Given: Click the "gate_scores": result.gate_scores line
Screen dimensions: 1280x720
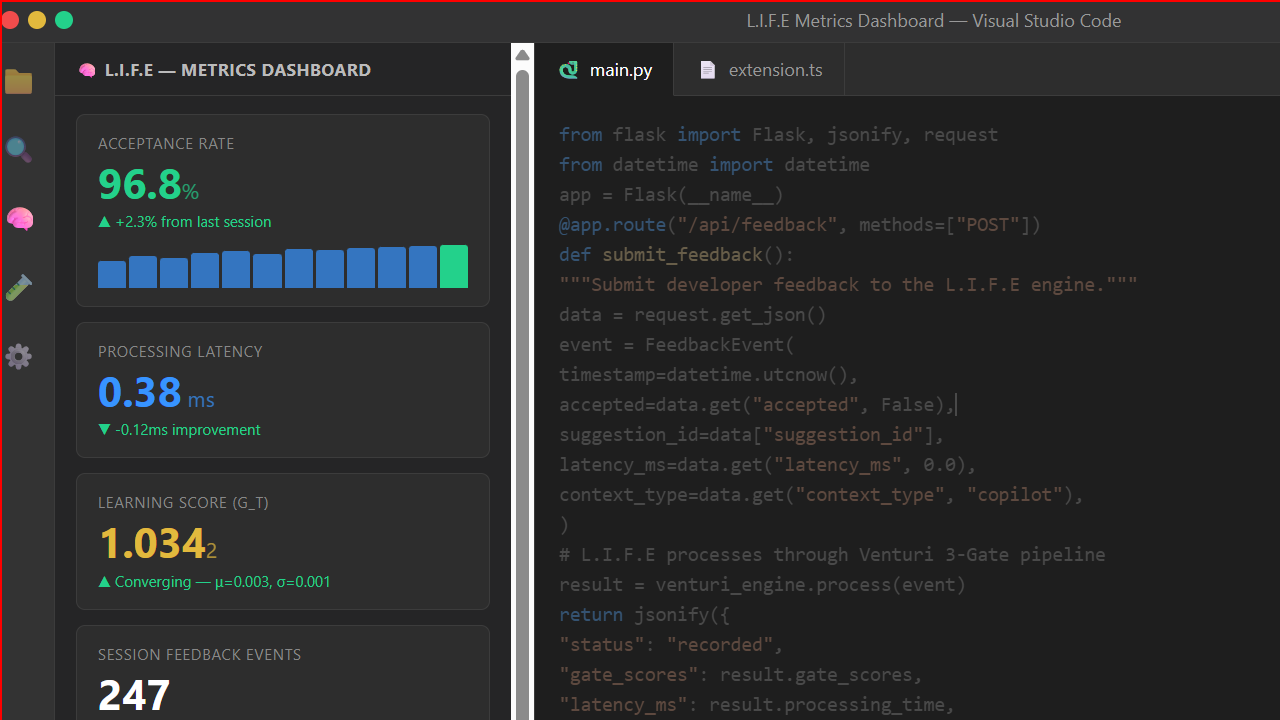Looking at the screenshot, I should pos(741,675).
